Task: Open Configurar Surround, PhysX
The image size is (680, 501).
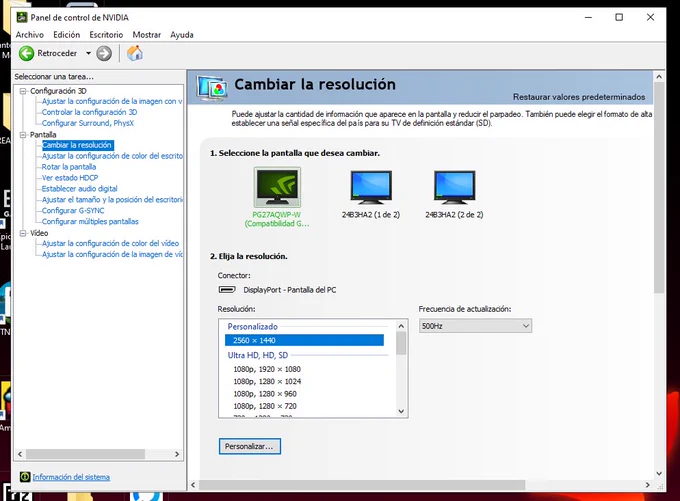Action: (88, 123)
